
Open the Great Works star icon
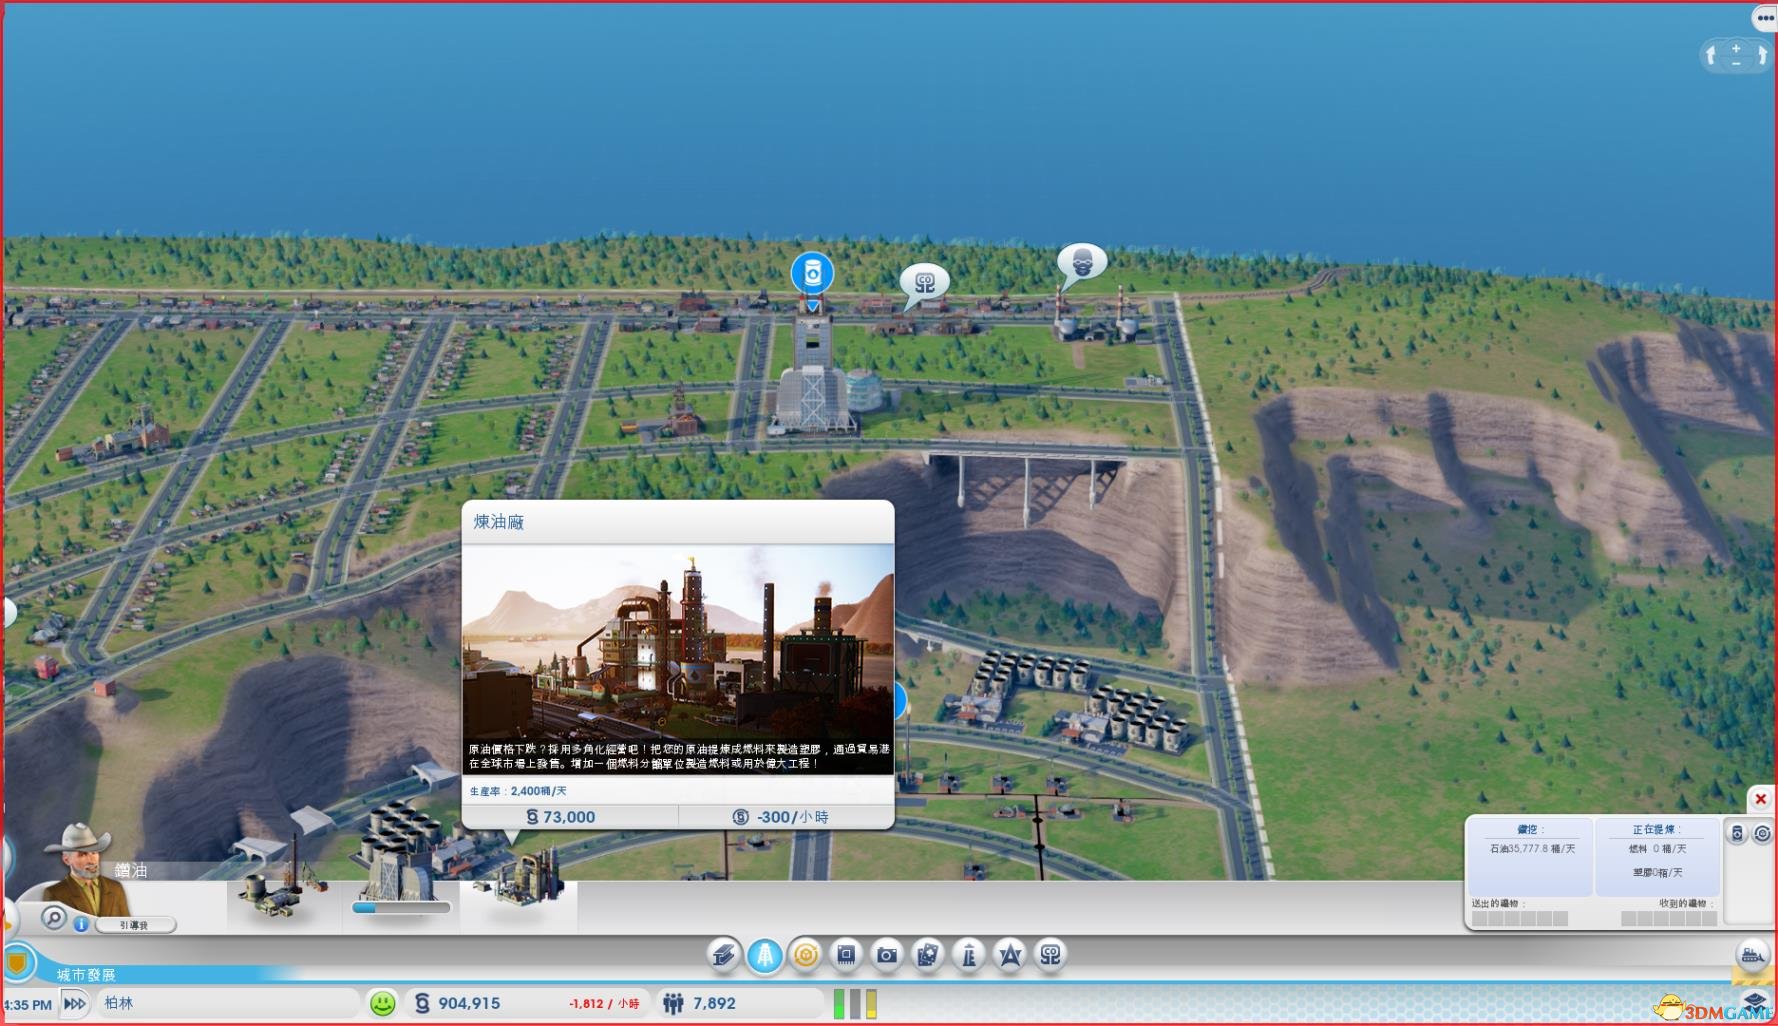[1010, 955]
